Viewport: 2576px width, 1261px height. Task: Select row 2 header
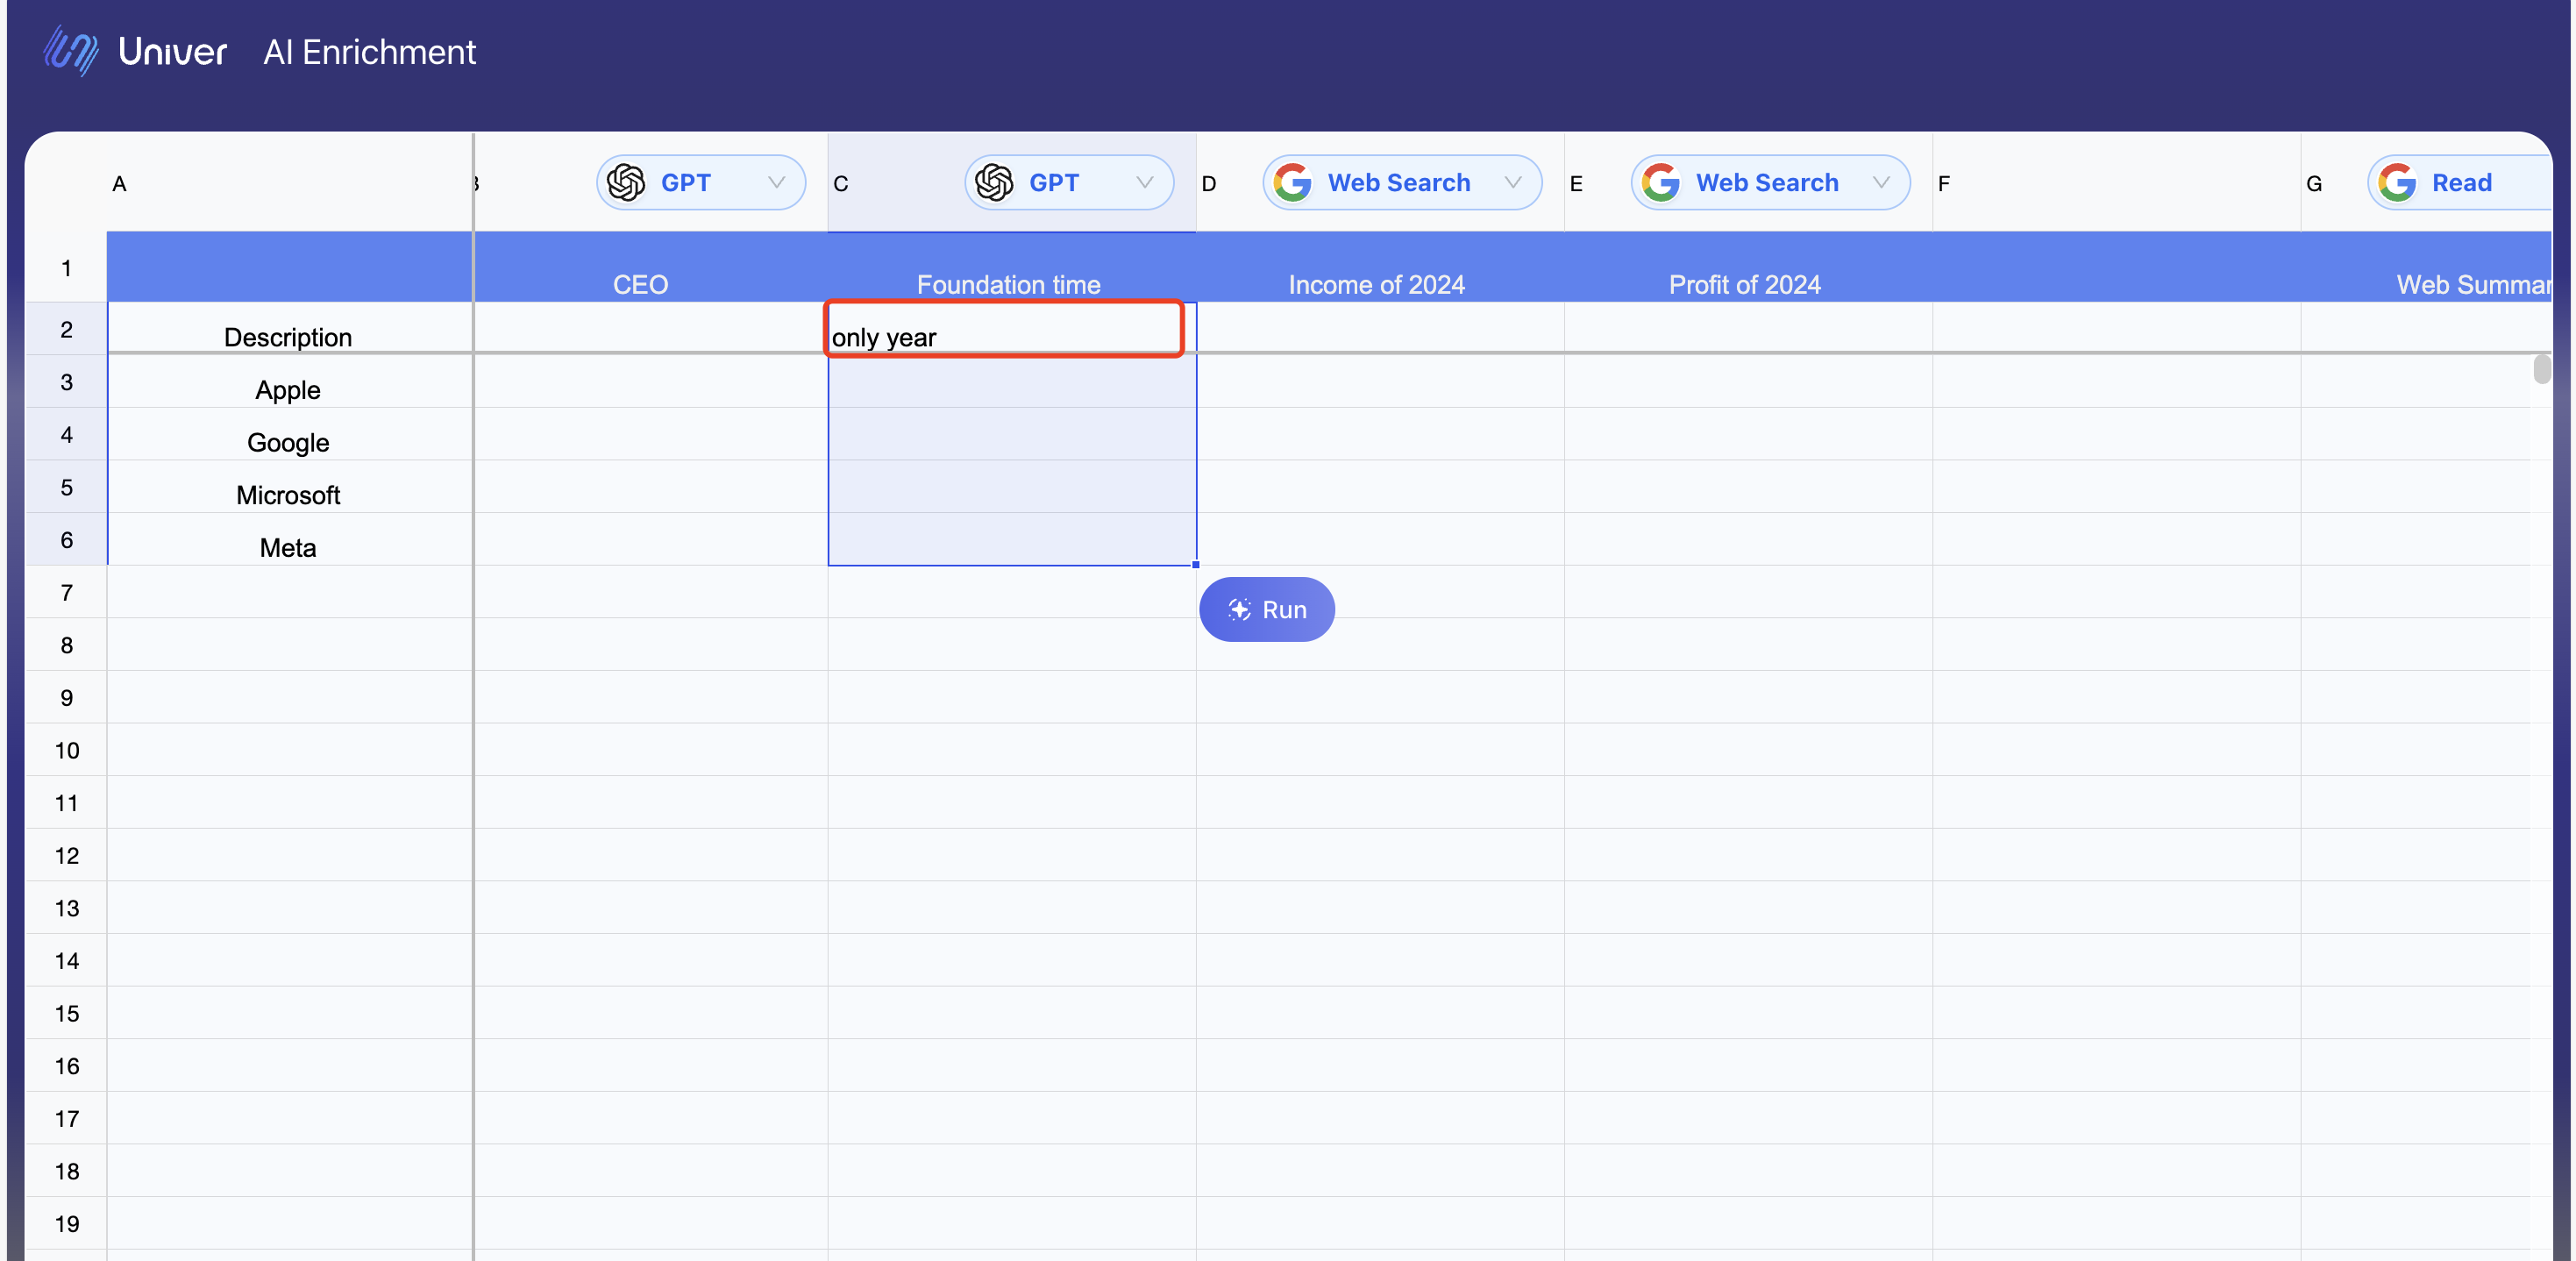[66, 329]
